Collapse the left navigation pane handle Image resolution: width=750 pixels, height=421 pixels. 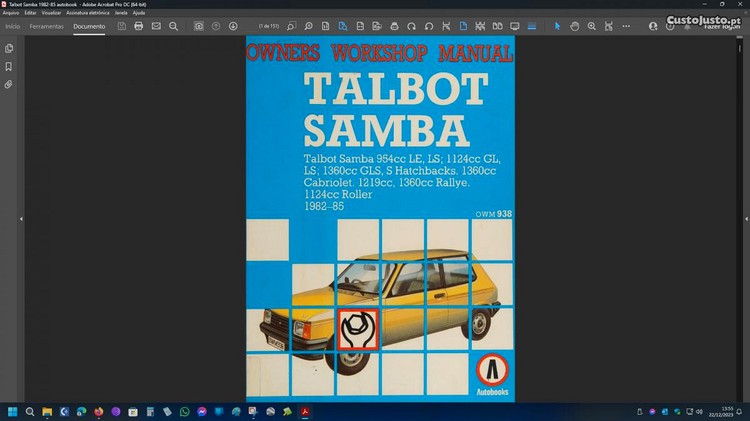21,218
